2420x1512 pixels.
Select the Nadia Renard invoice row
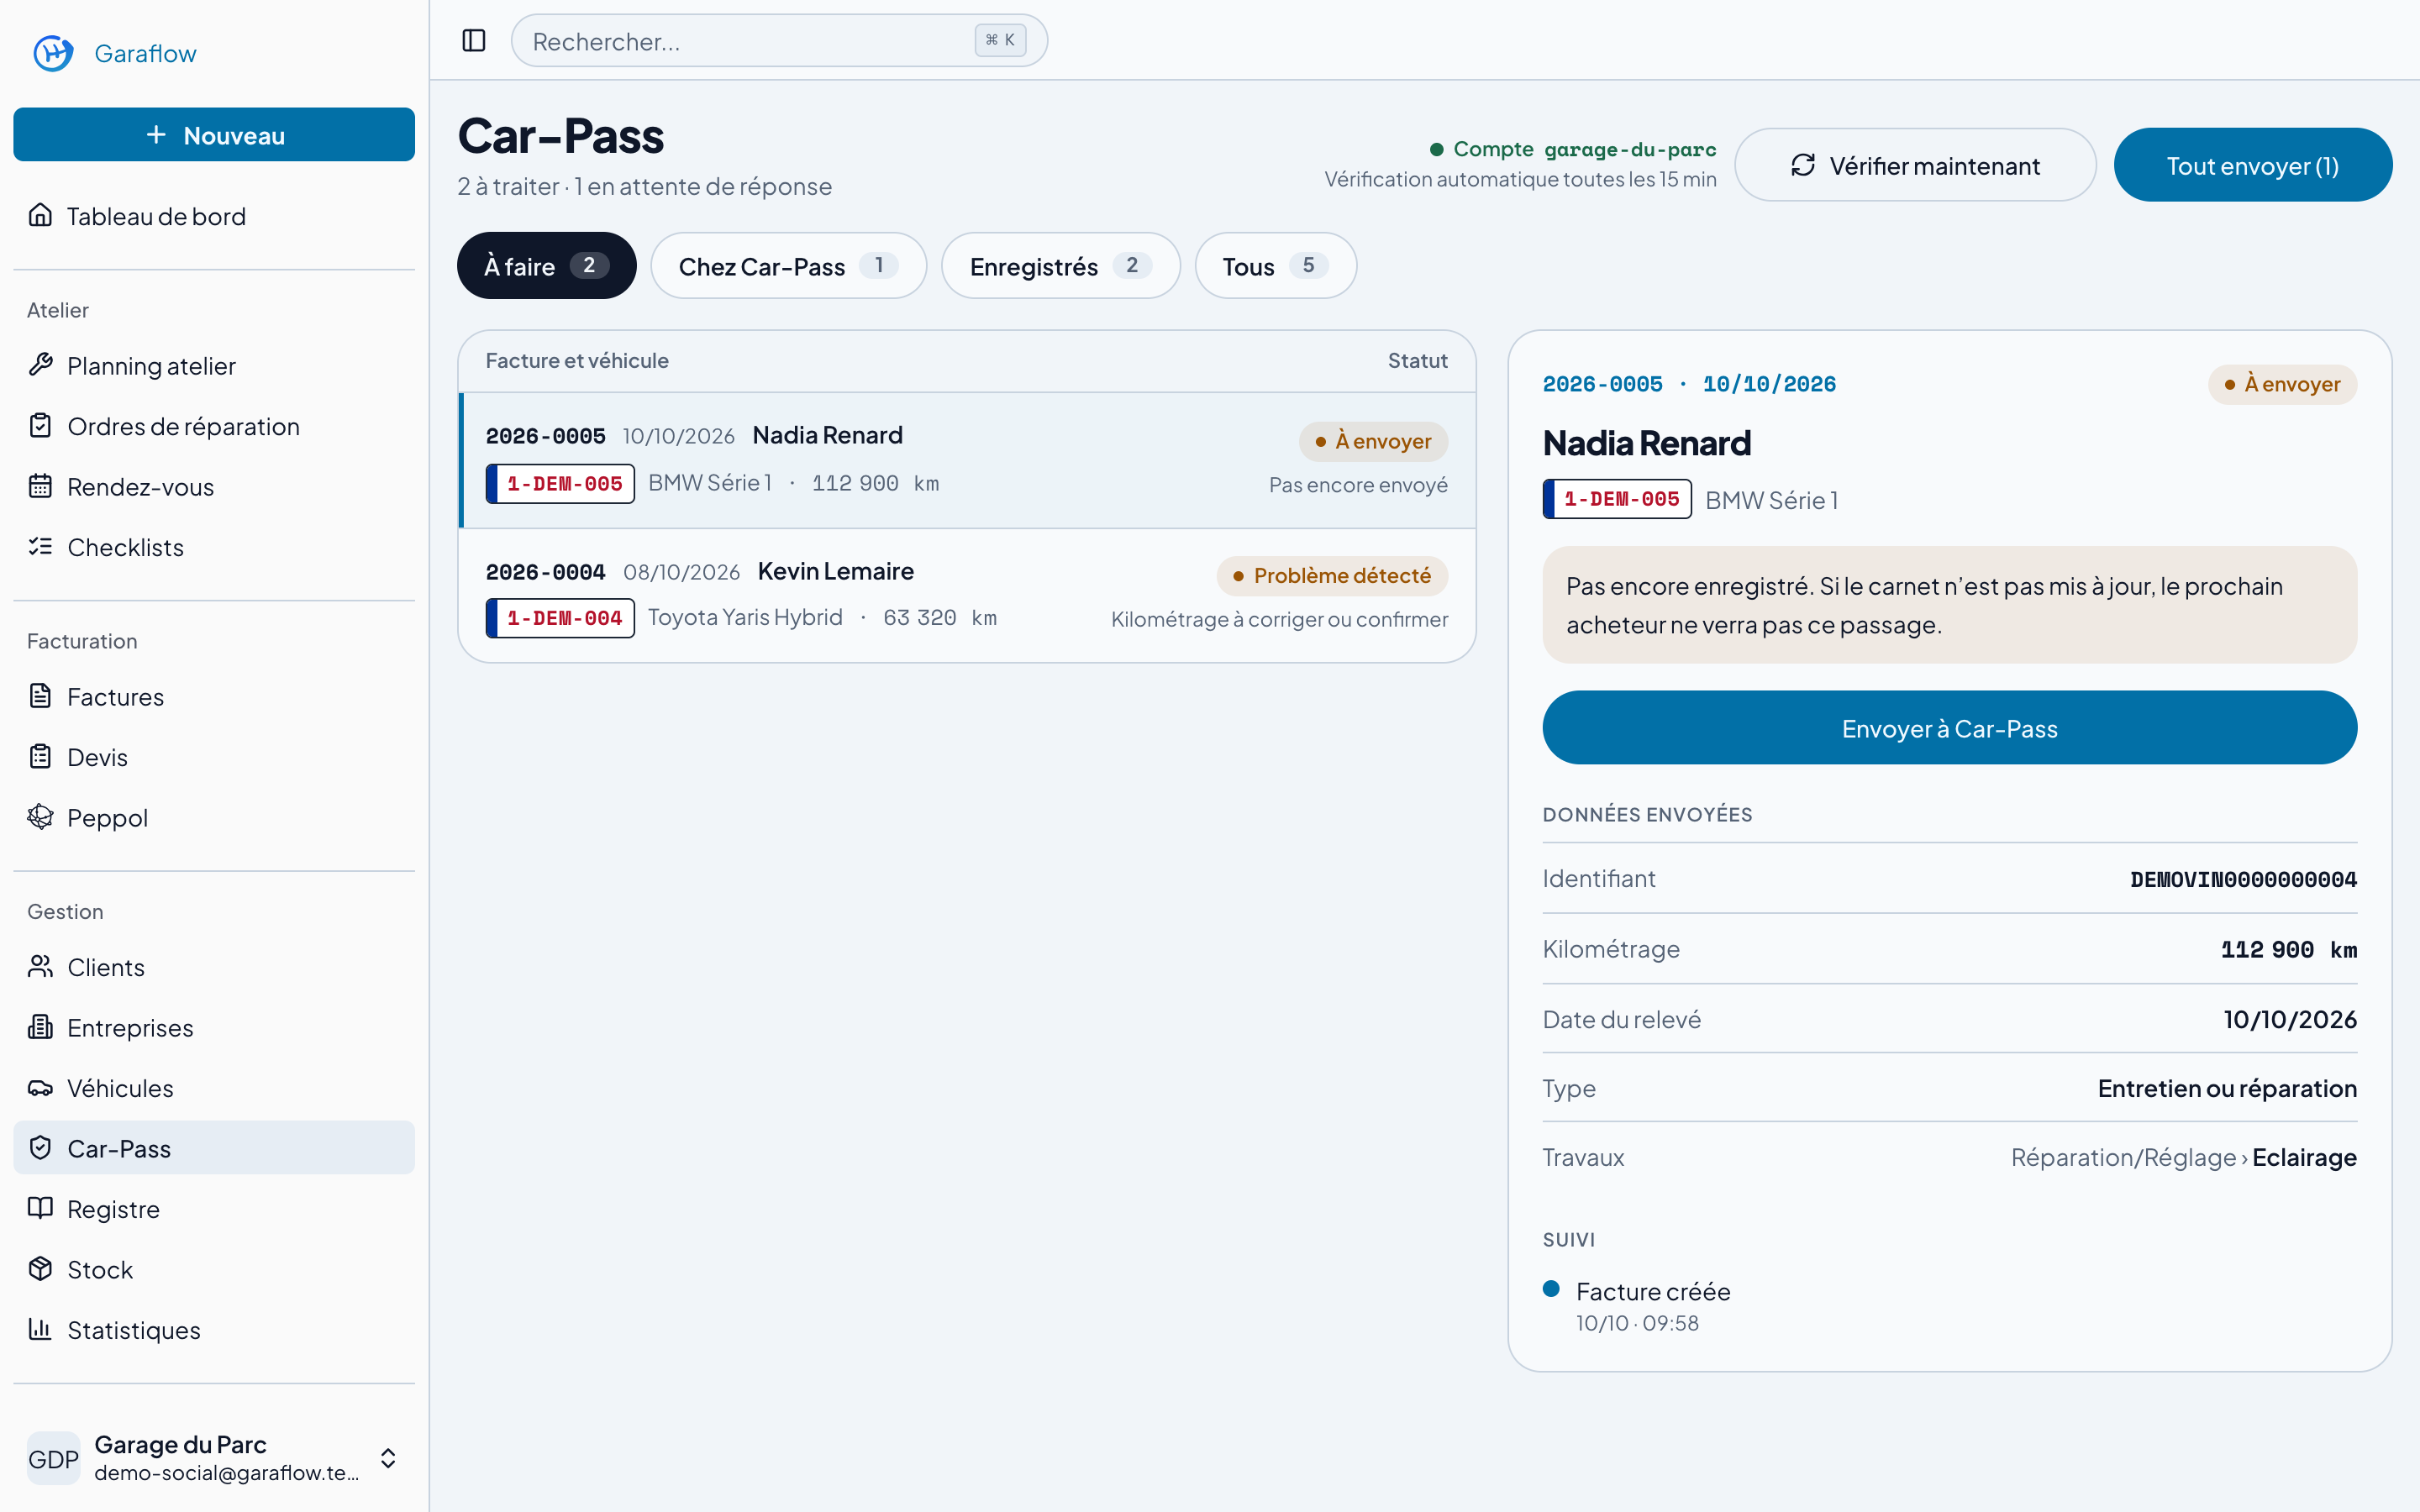point(967,460)
